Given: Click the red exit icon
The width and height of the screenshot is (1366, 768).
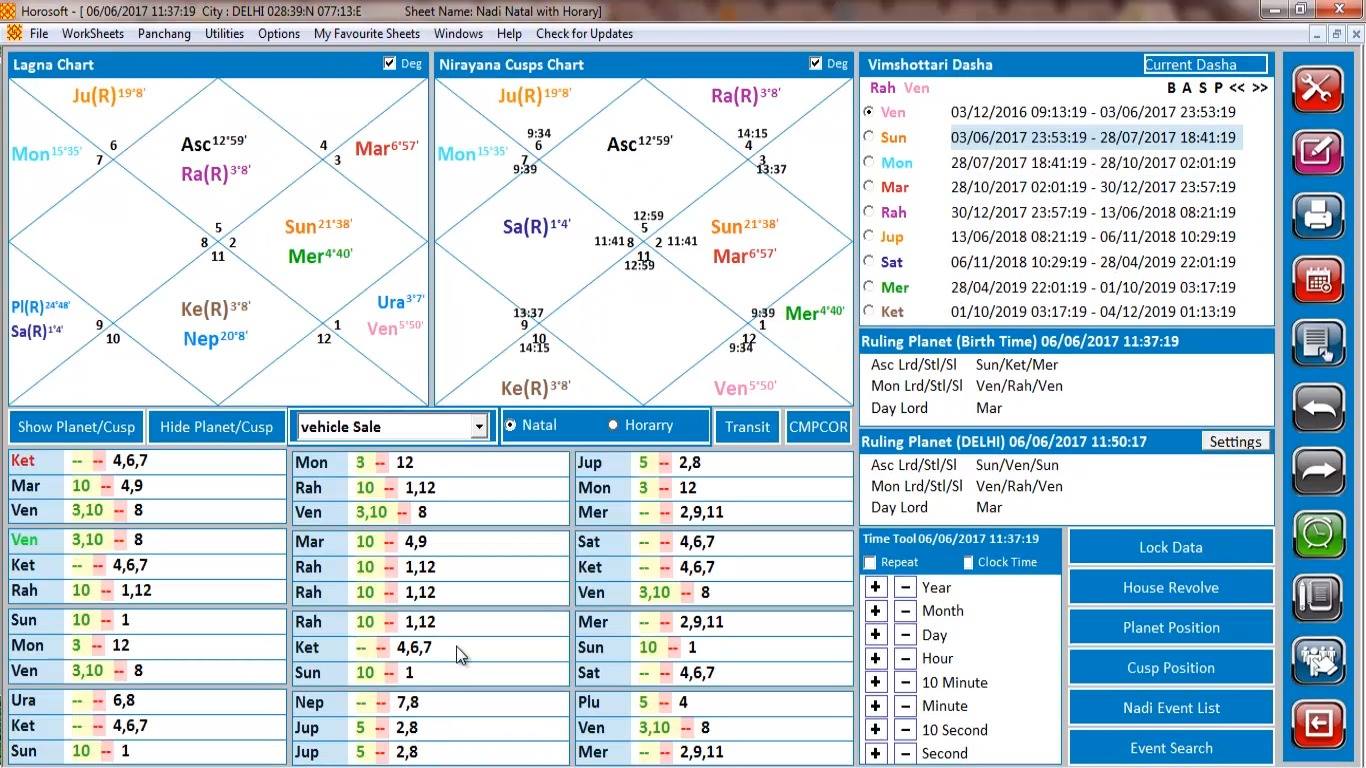Looking at the screenshot, I should 1318,723.
